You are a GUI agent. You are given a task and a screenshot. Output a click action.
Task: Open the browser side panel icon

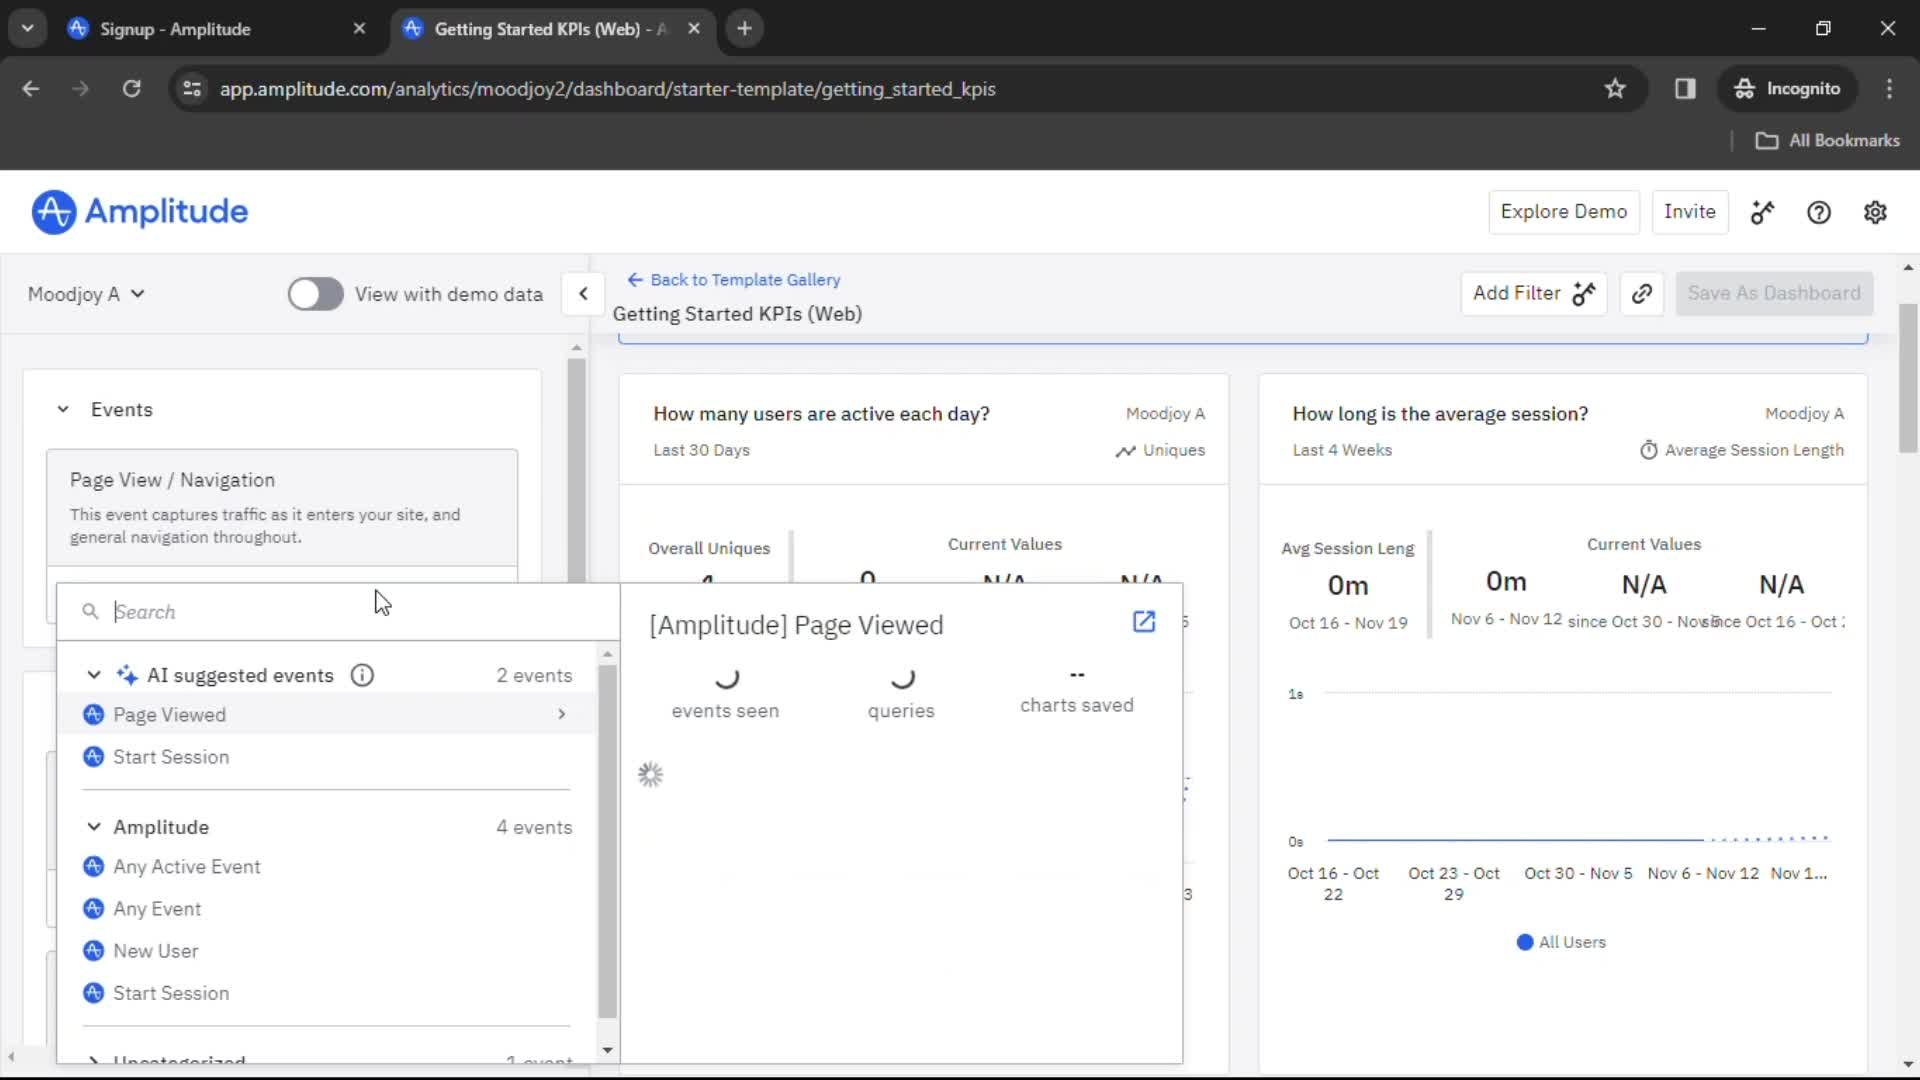pos(1685,89)
